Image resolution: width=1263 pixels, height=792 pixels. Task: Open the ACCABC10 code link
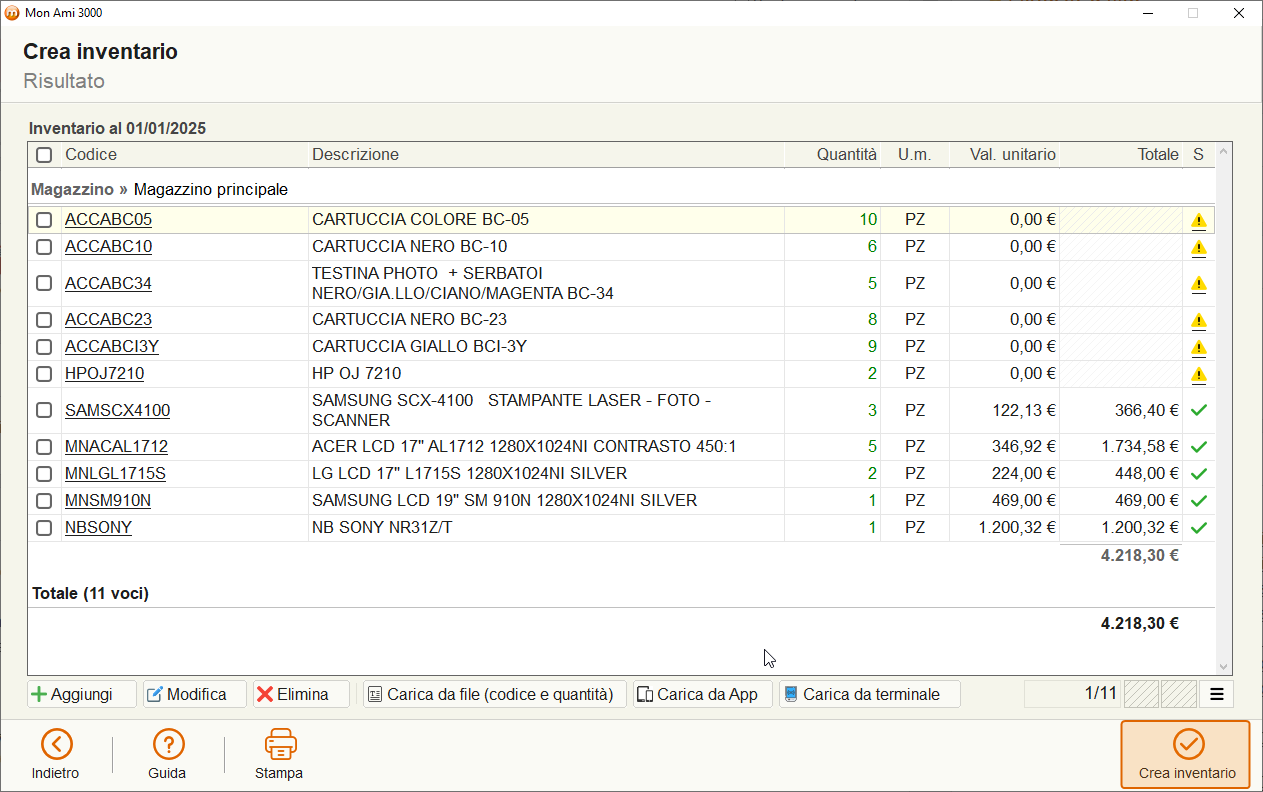108,247
